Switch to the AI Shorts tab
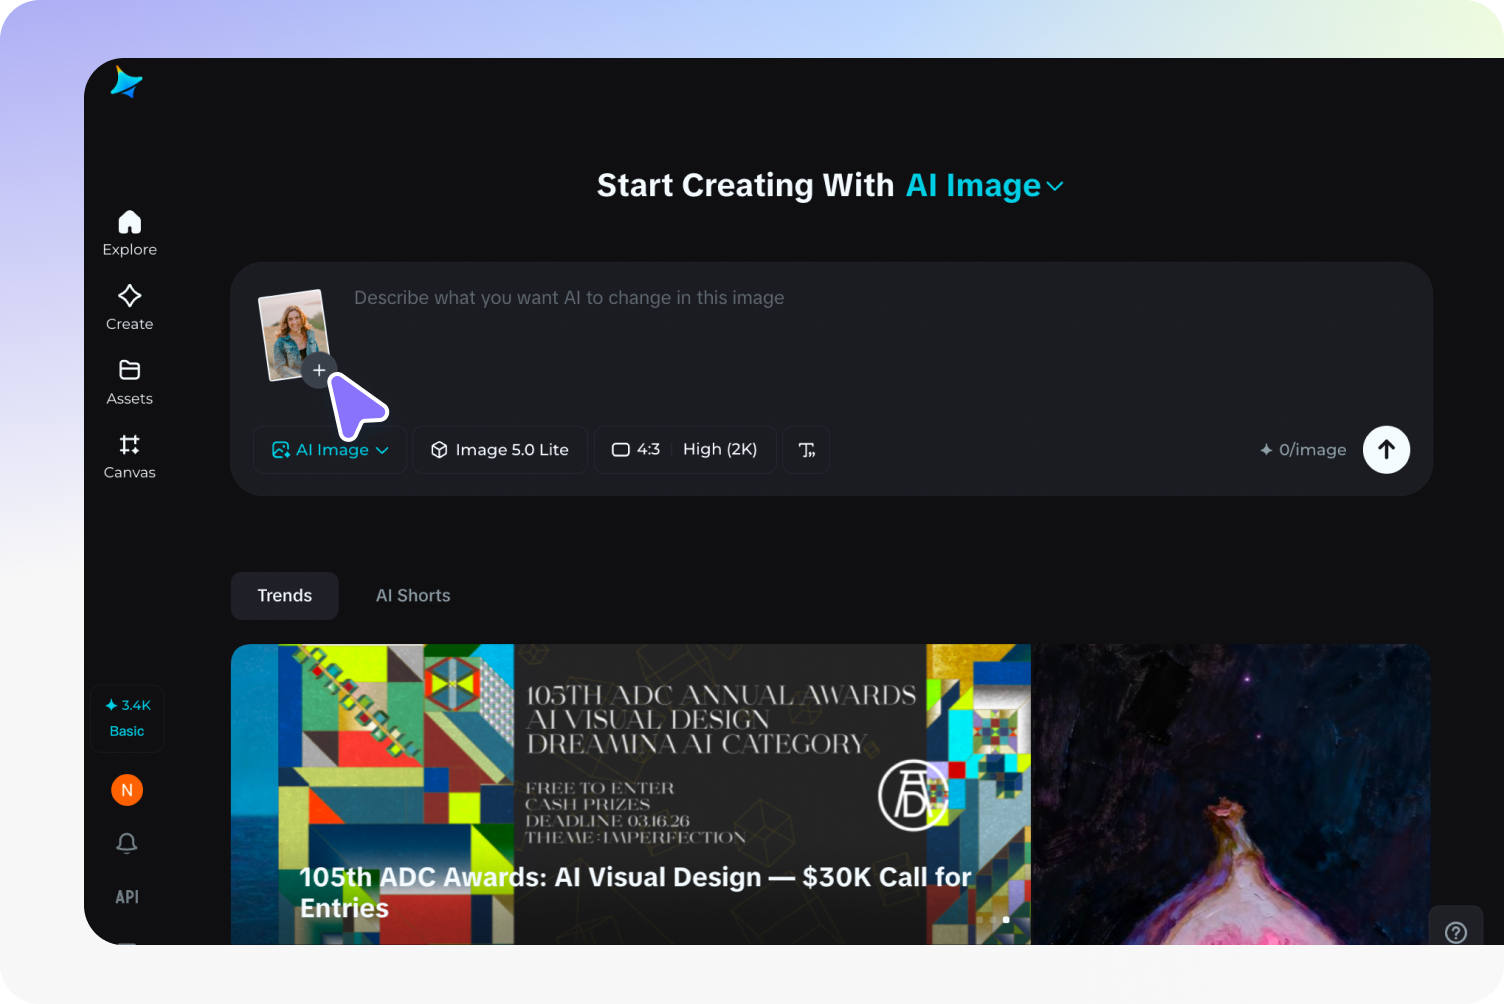 point(412,595)
